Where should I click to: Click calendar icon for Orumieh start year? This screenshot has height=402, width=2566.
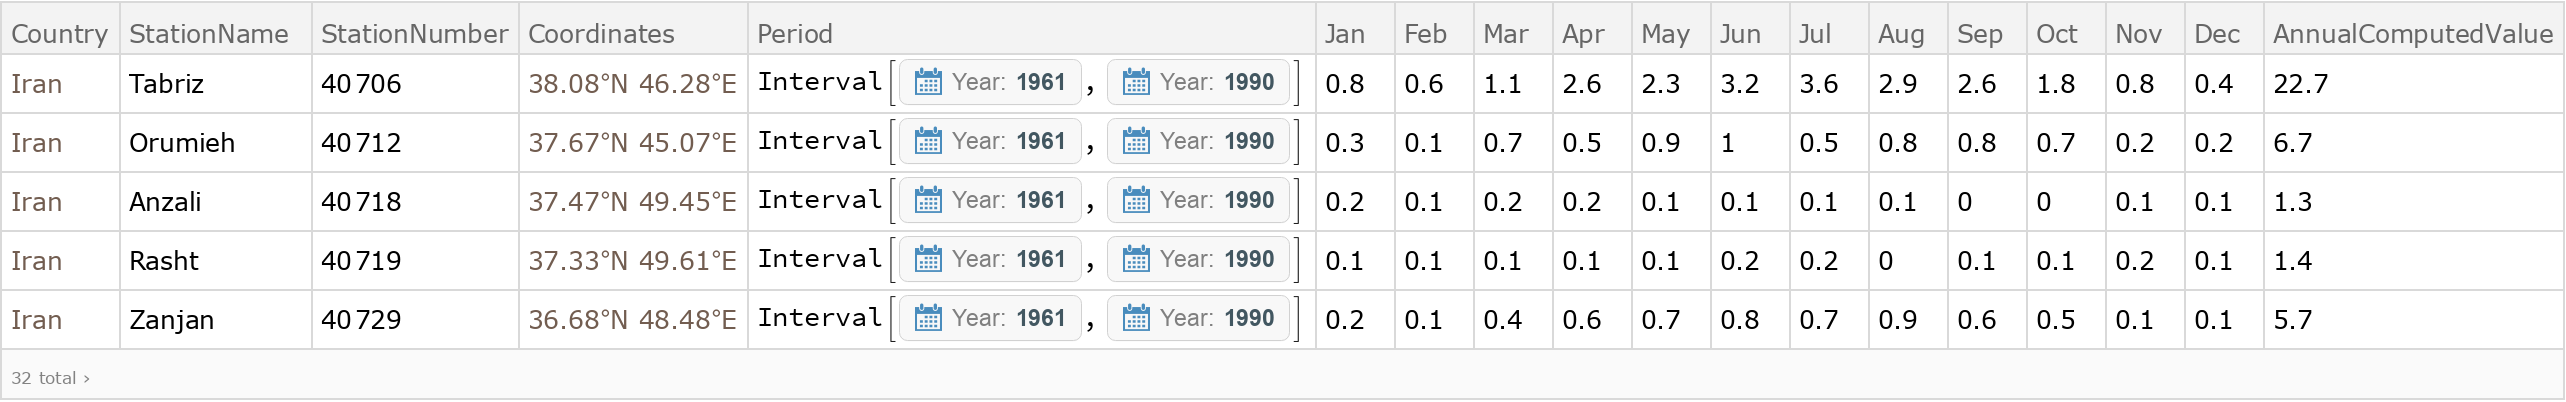tap(928, 141)
